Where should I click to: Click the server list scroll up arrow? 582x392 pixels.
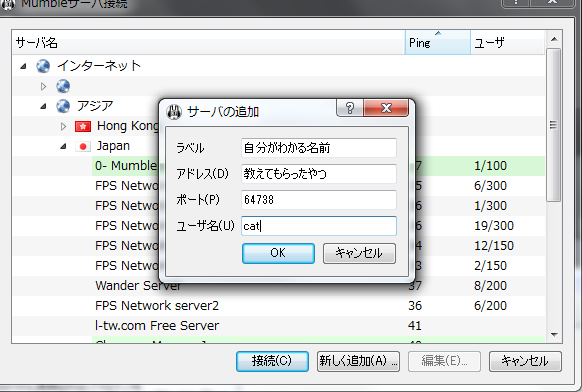coord(554,39)
